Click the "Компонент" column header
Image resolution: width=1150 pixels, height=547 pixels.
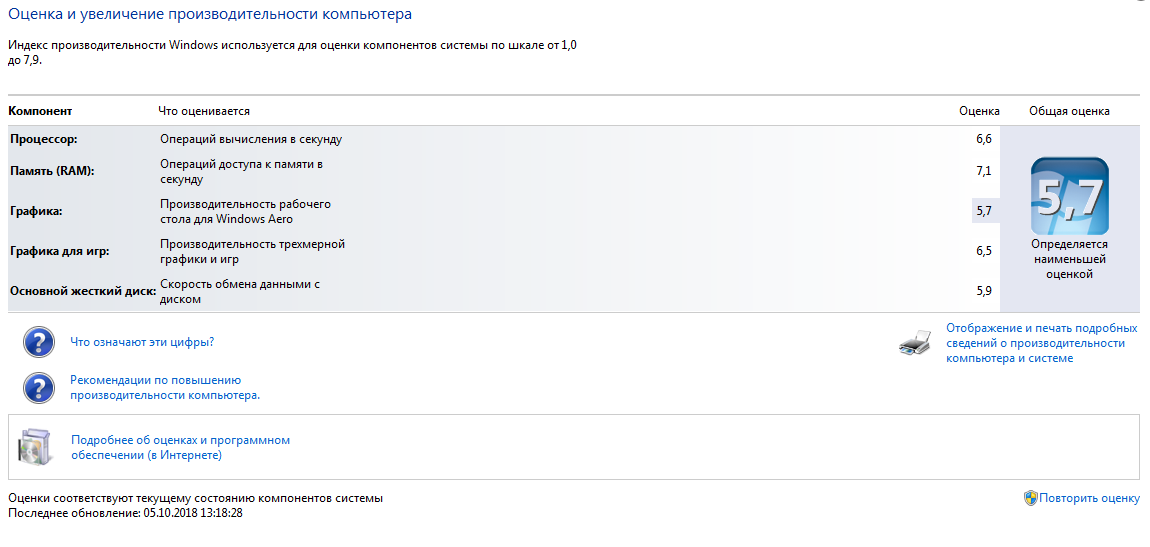pyautogui.click(x=40, y=111)
